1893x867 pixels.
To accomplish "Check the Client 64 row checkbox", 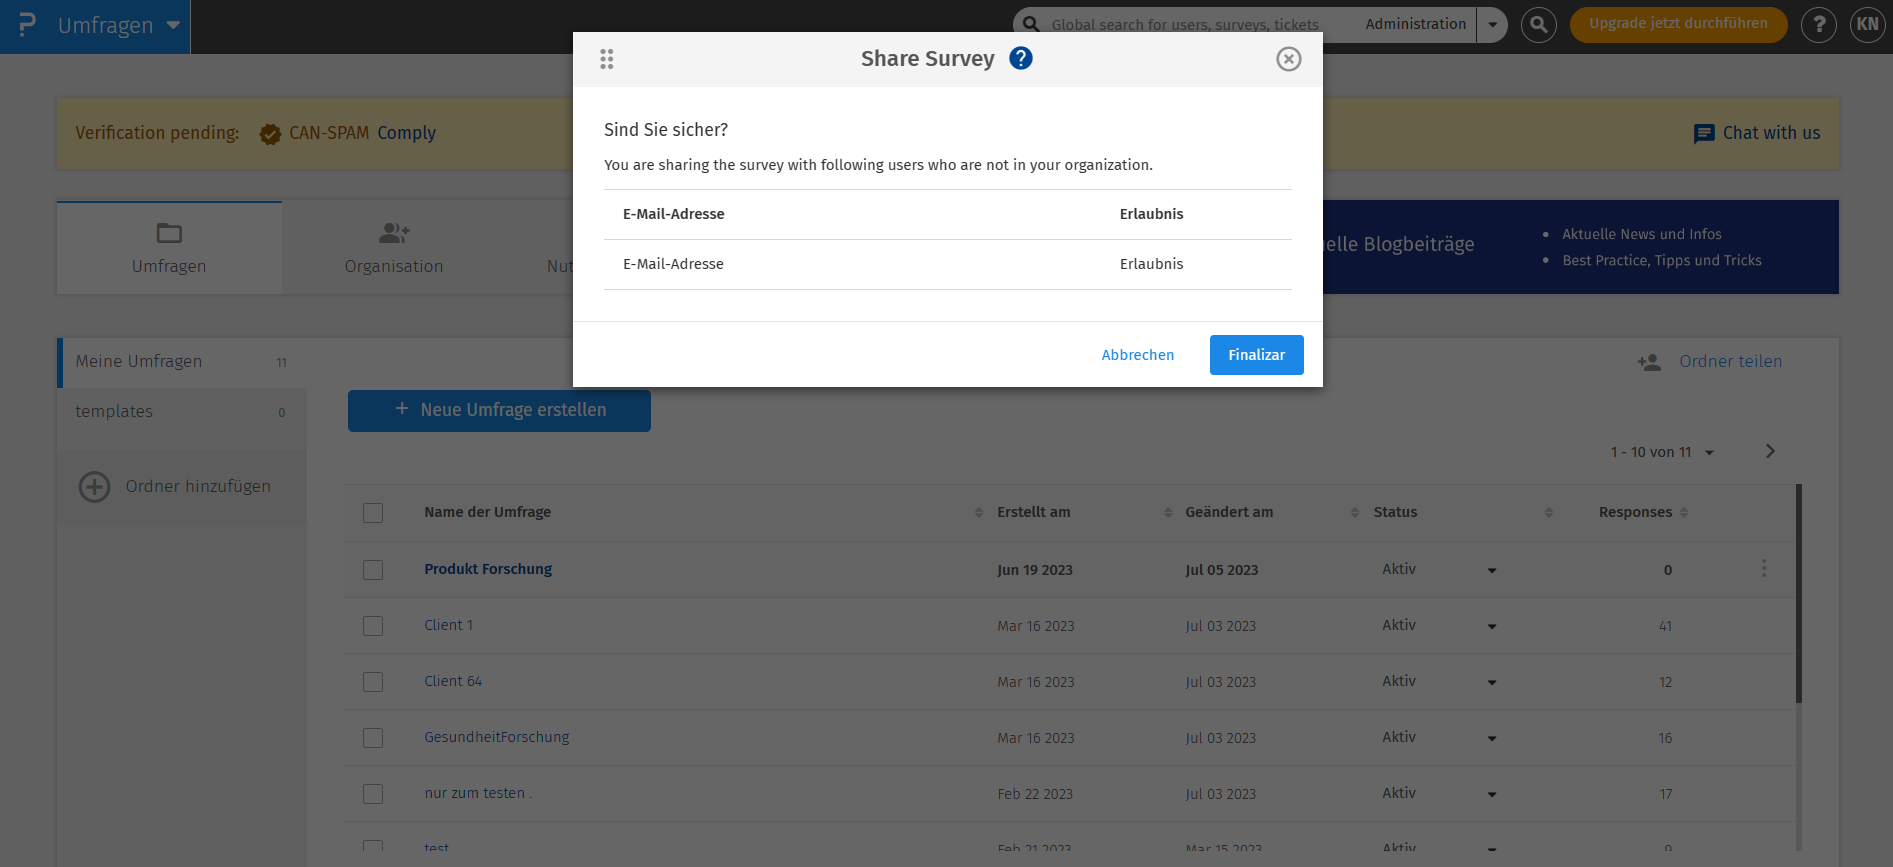I will [x=373, y=682].
